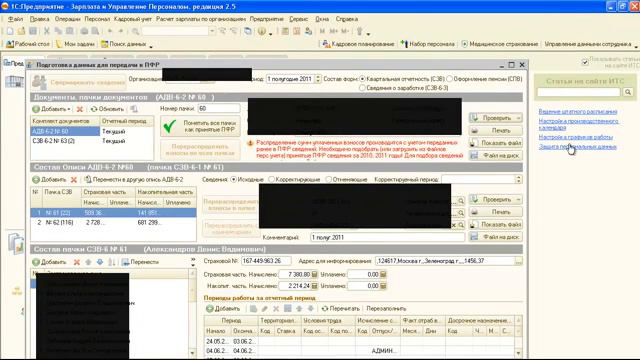Click upper Печать button
Image resolution: width=640 pixels, height=360 pixels.
(496, 131)
